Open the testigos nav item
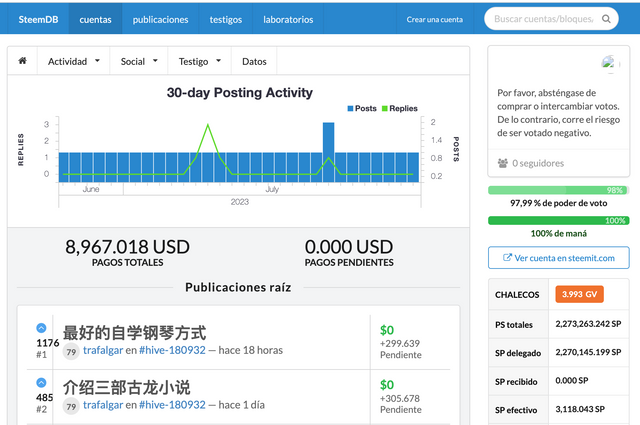The width and height of the screenshot is (640, 425). [226, 19]
